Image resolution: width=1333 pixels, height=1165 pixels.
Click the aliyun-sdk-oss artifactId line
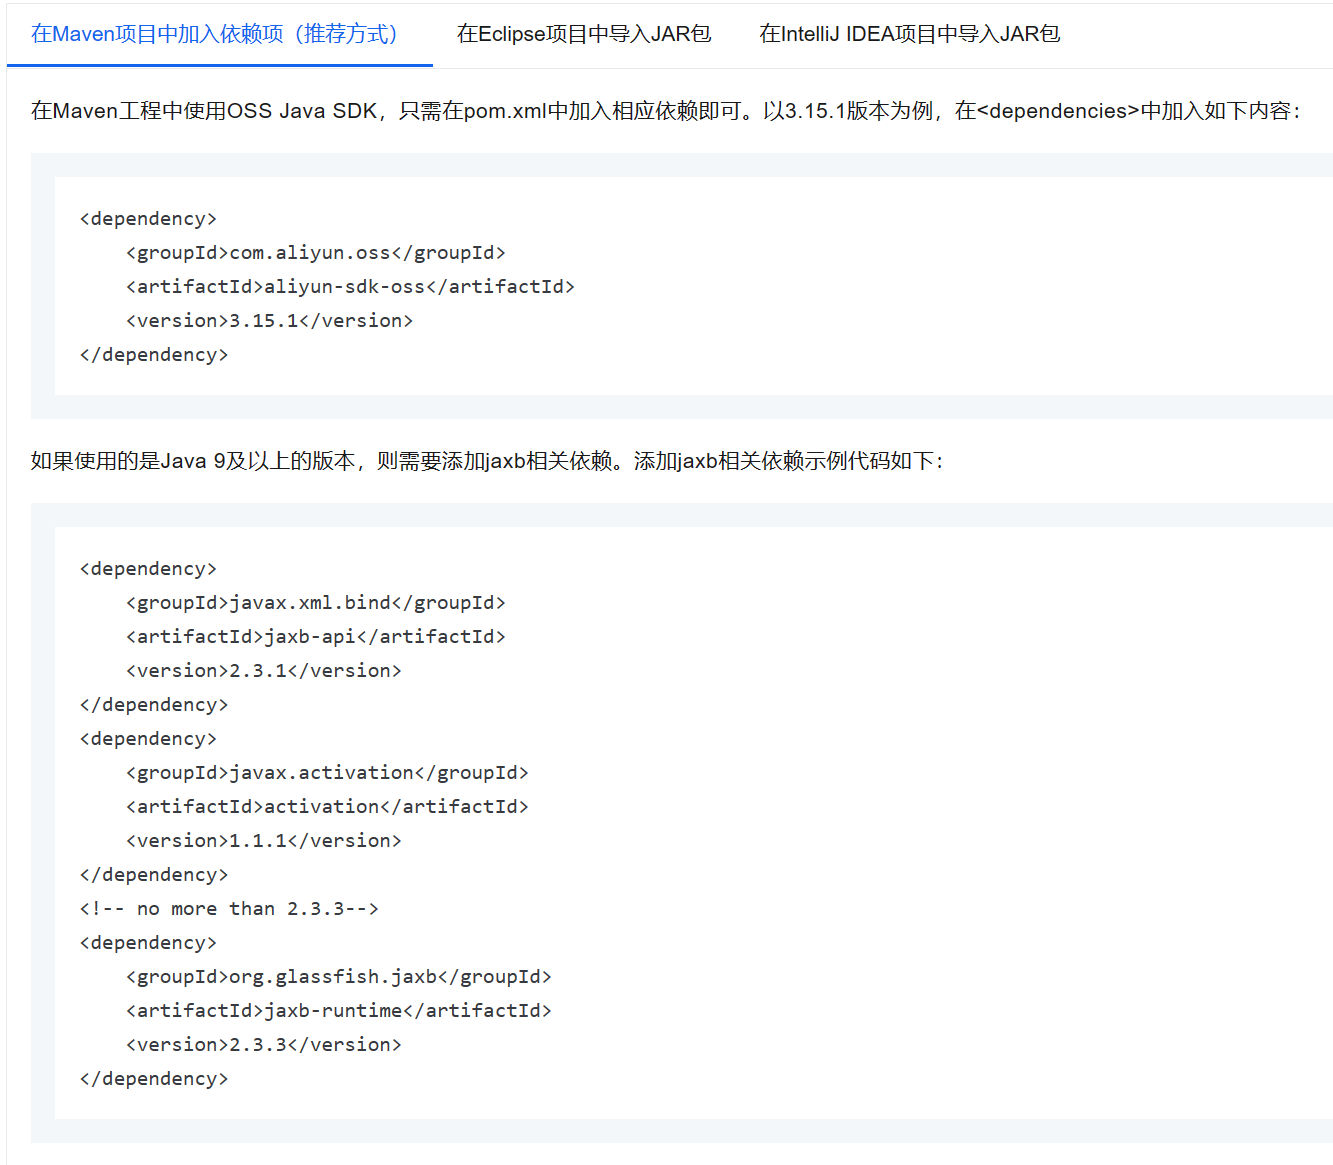click(350, 287)
